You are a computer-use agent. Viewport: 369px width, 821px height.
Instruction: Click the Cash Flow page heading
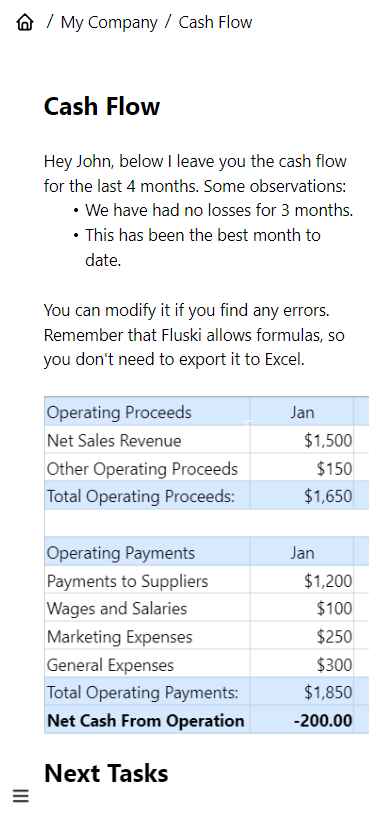tap(102, 106)
